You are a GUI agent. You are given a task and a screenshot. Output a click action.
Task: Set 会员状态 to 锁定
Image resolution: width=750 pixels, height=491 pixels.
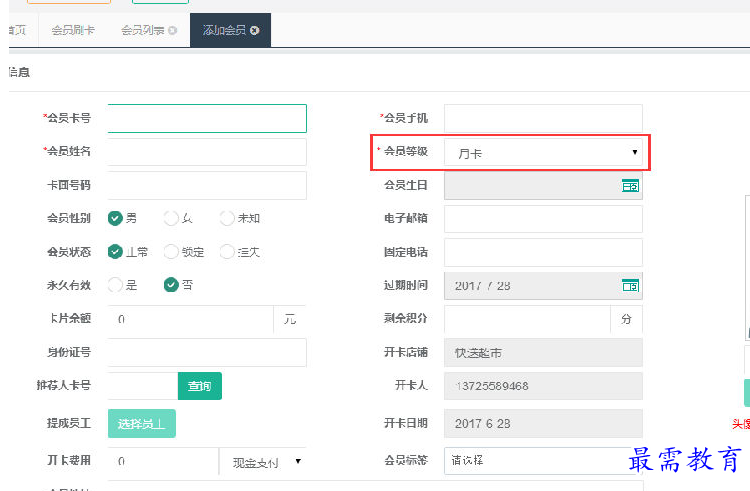click(171, 251)
